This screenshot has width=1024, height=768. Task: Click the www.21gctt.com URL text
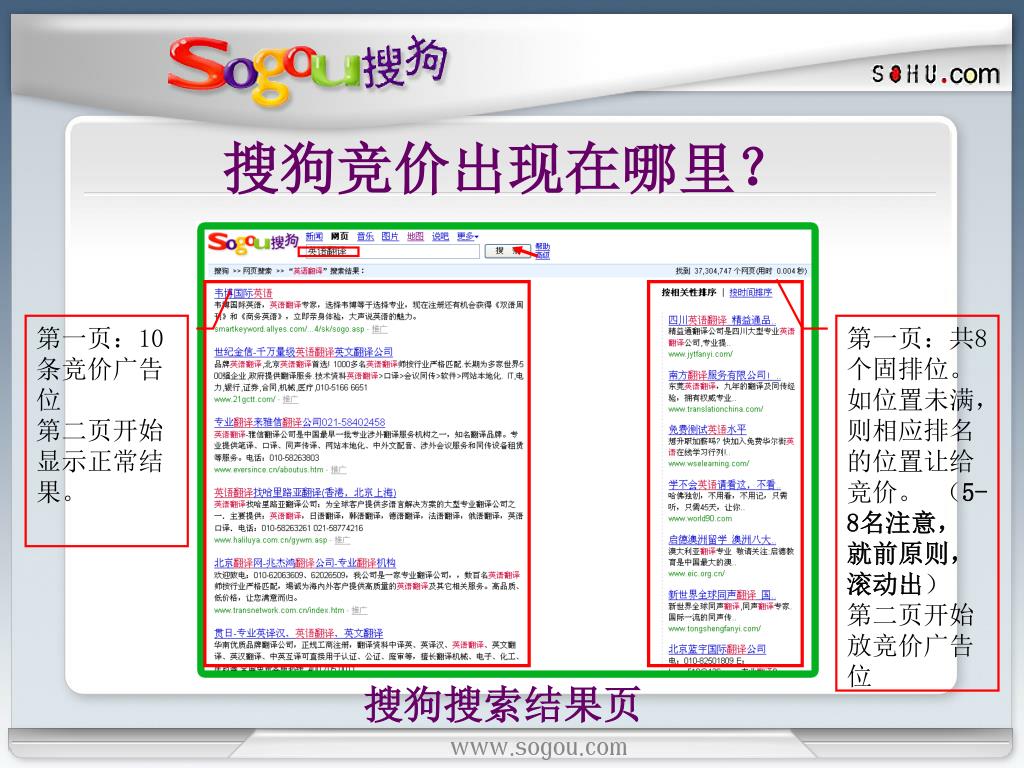click(245, 400)
